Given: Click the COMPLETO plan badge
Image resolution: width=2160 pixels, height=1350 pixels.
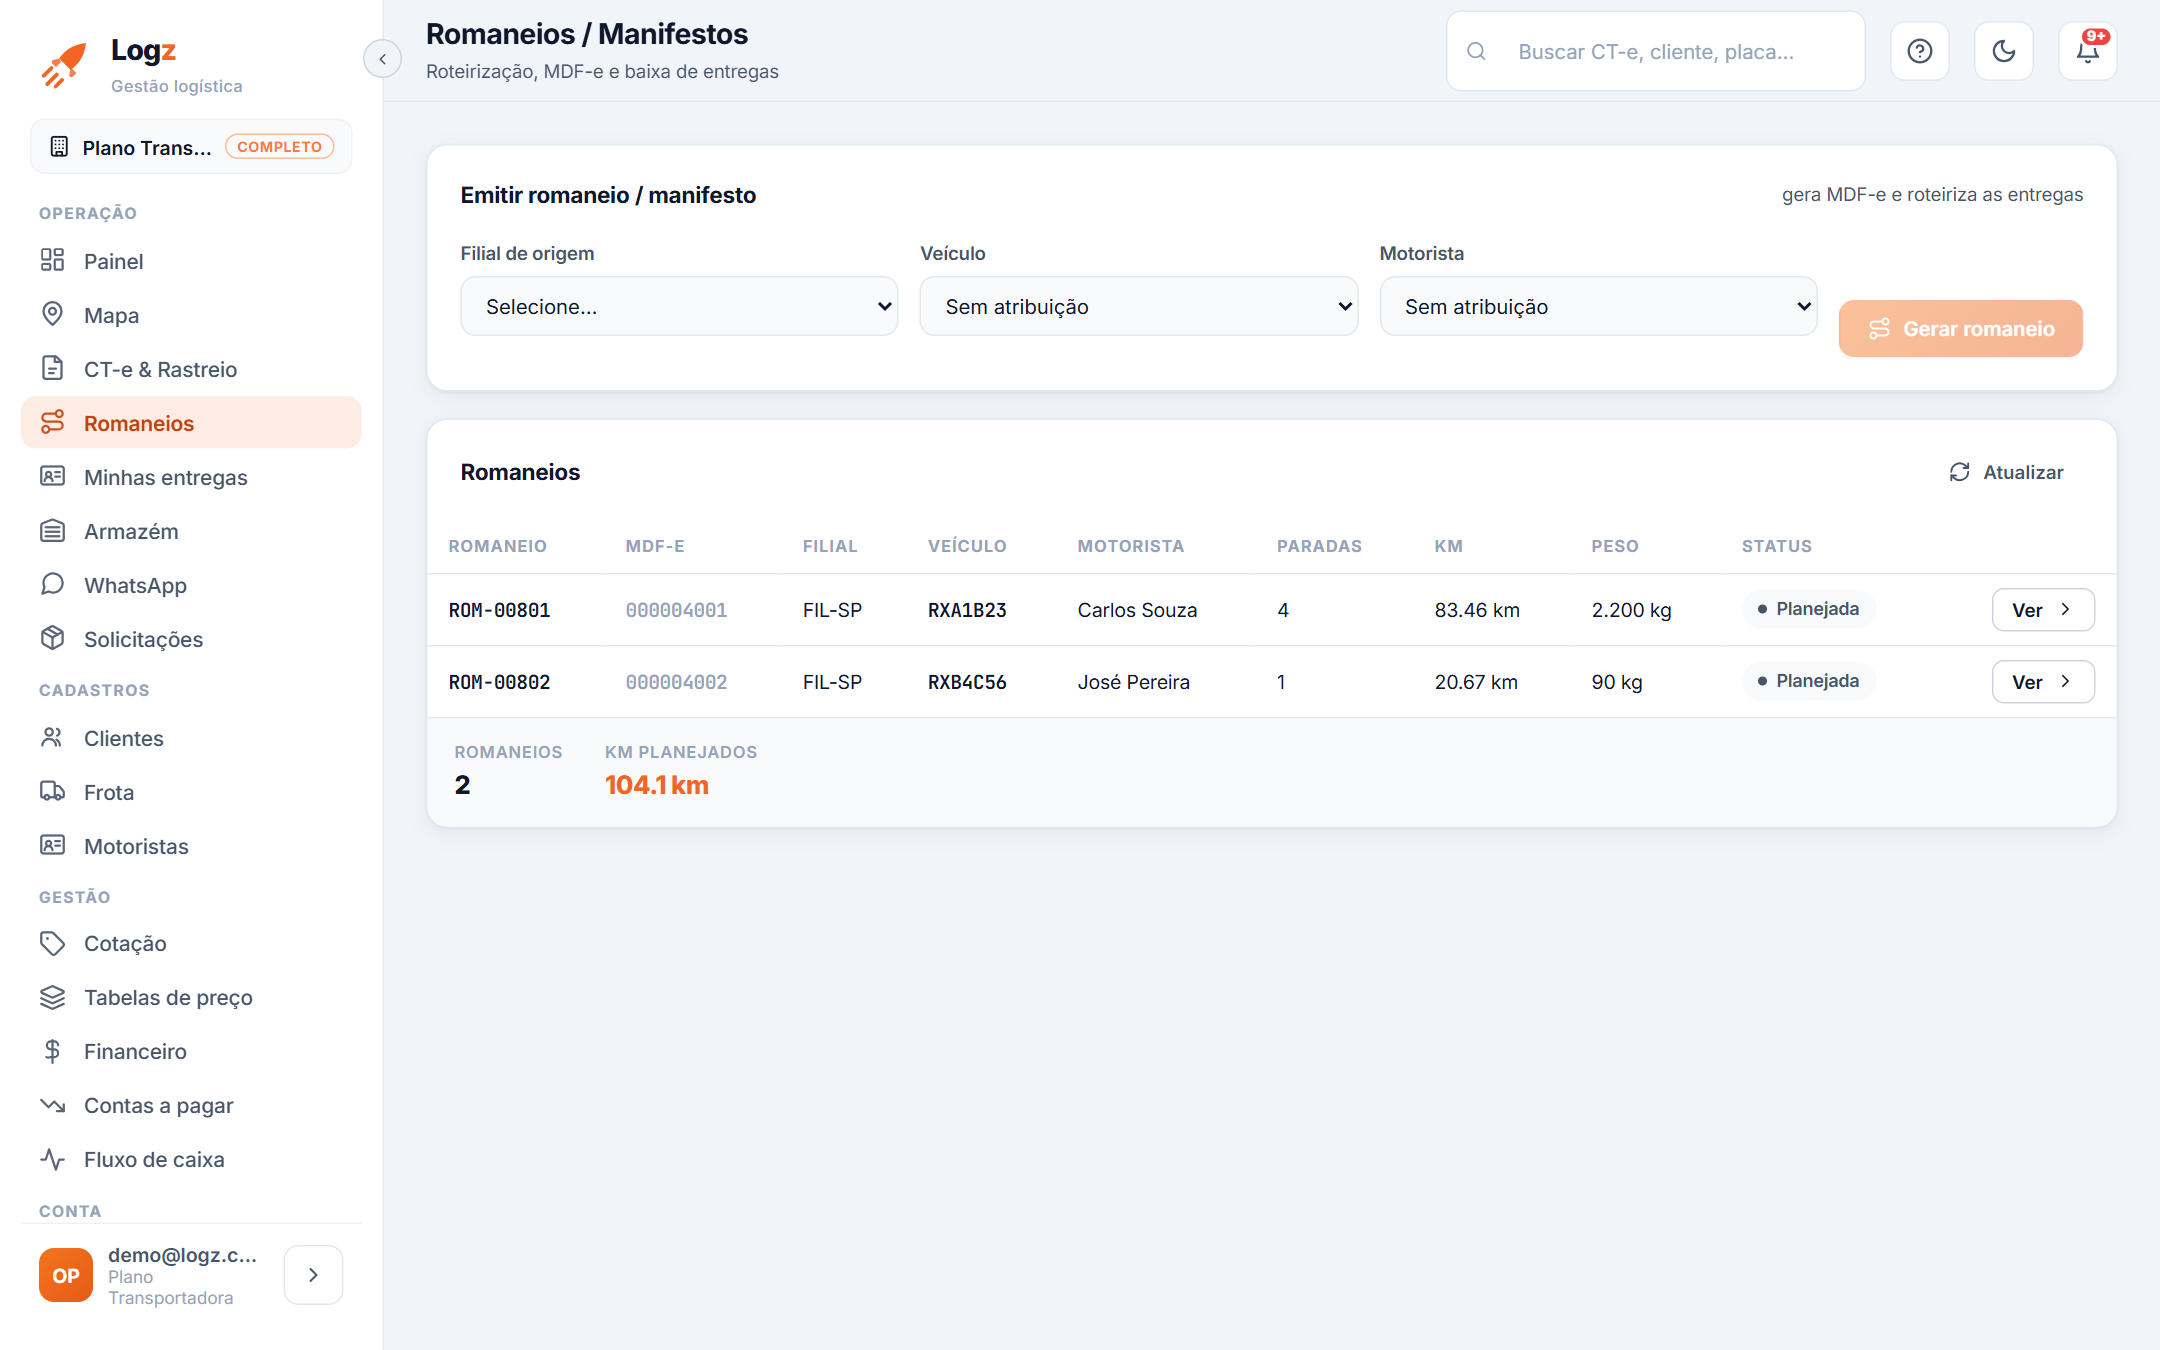Looking at the screenshot, I should click(279, 147).
